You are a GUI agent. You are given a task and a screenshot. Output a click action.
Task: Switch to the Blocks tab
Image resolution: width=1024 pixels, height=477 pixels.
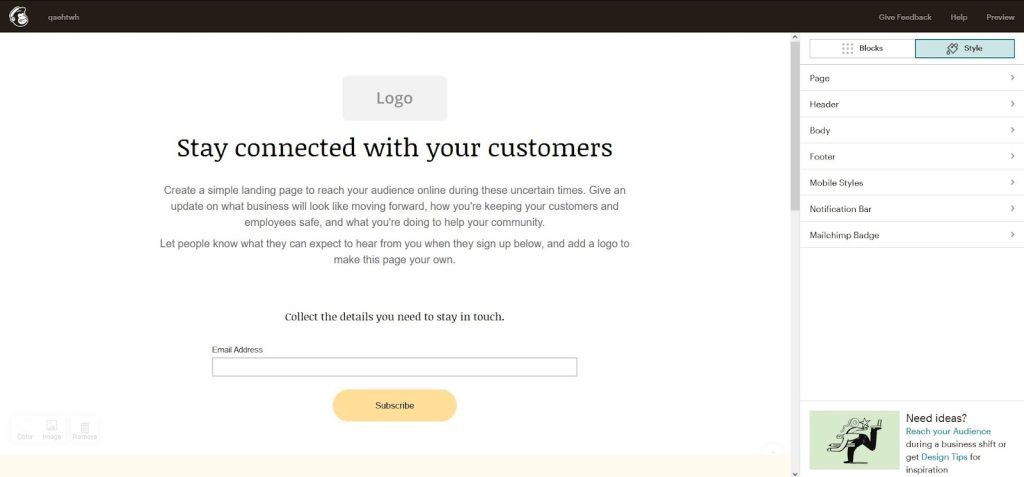862,48
